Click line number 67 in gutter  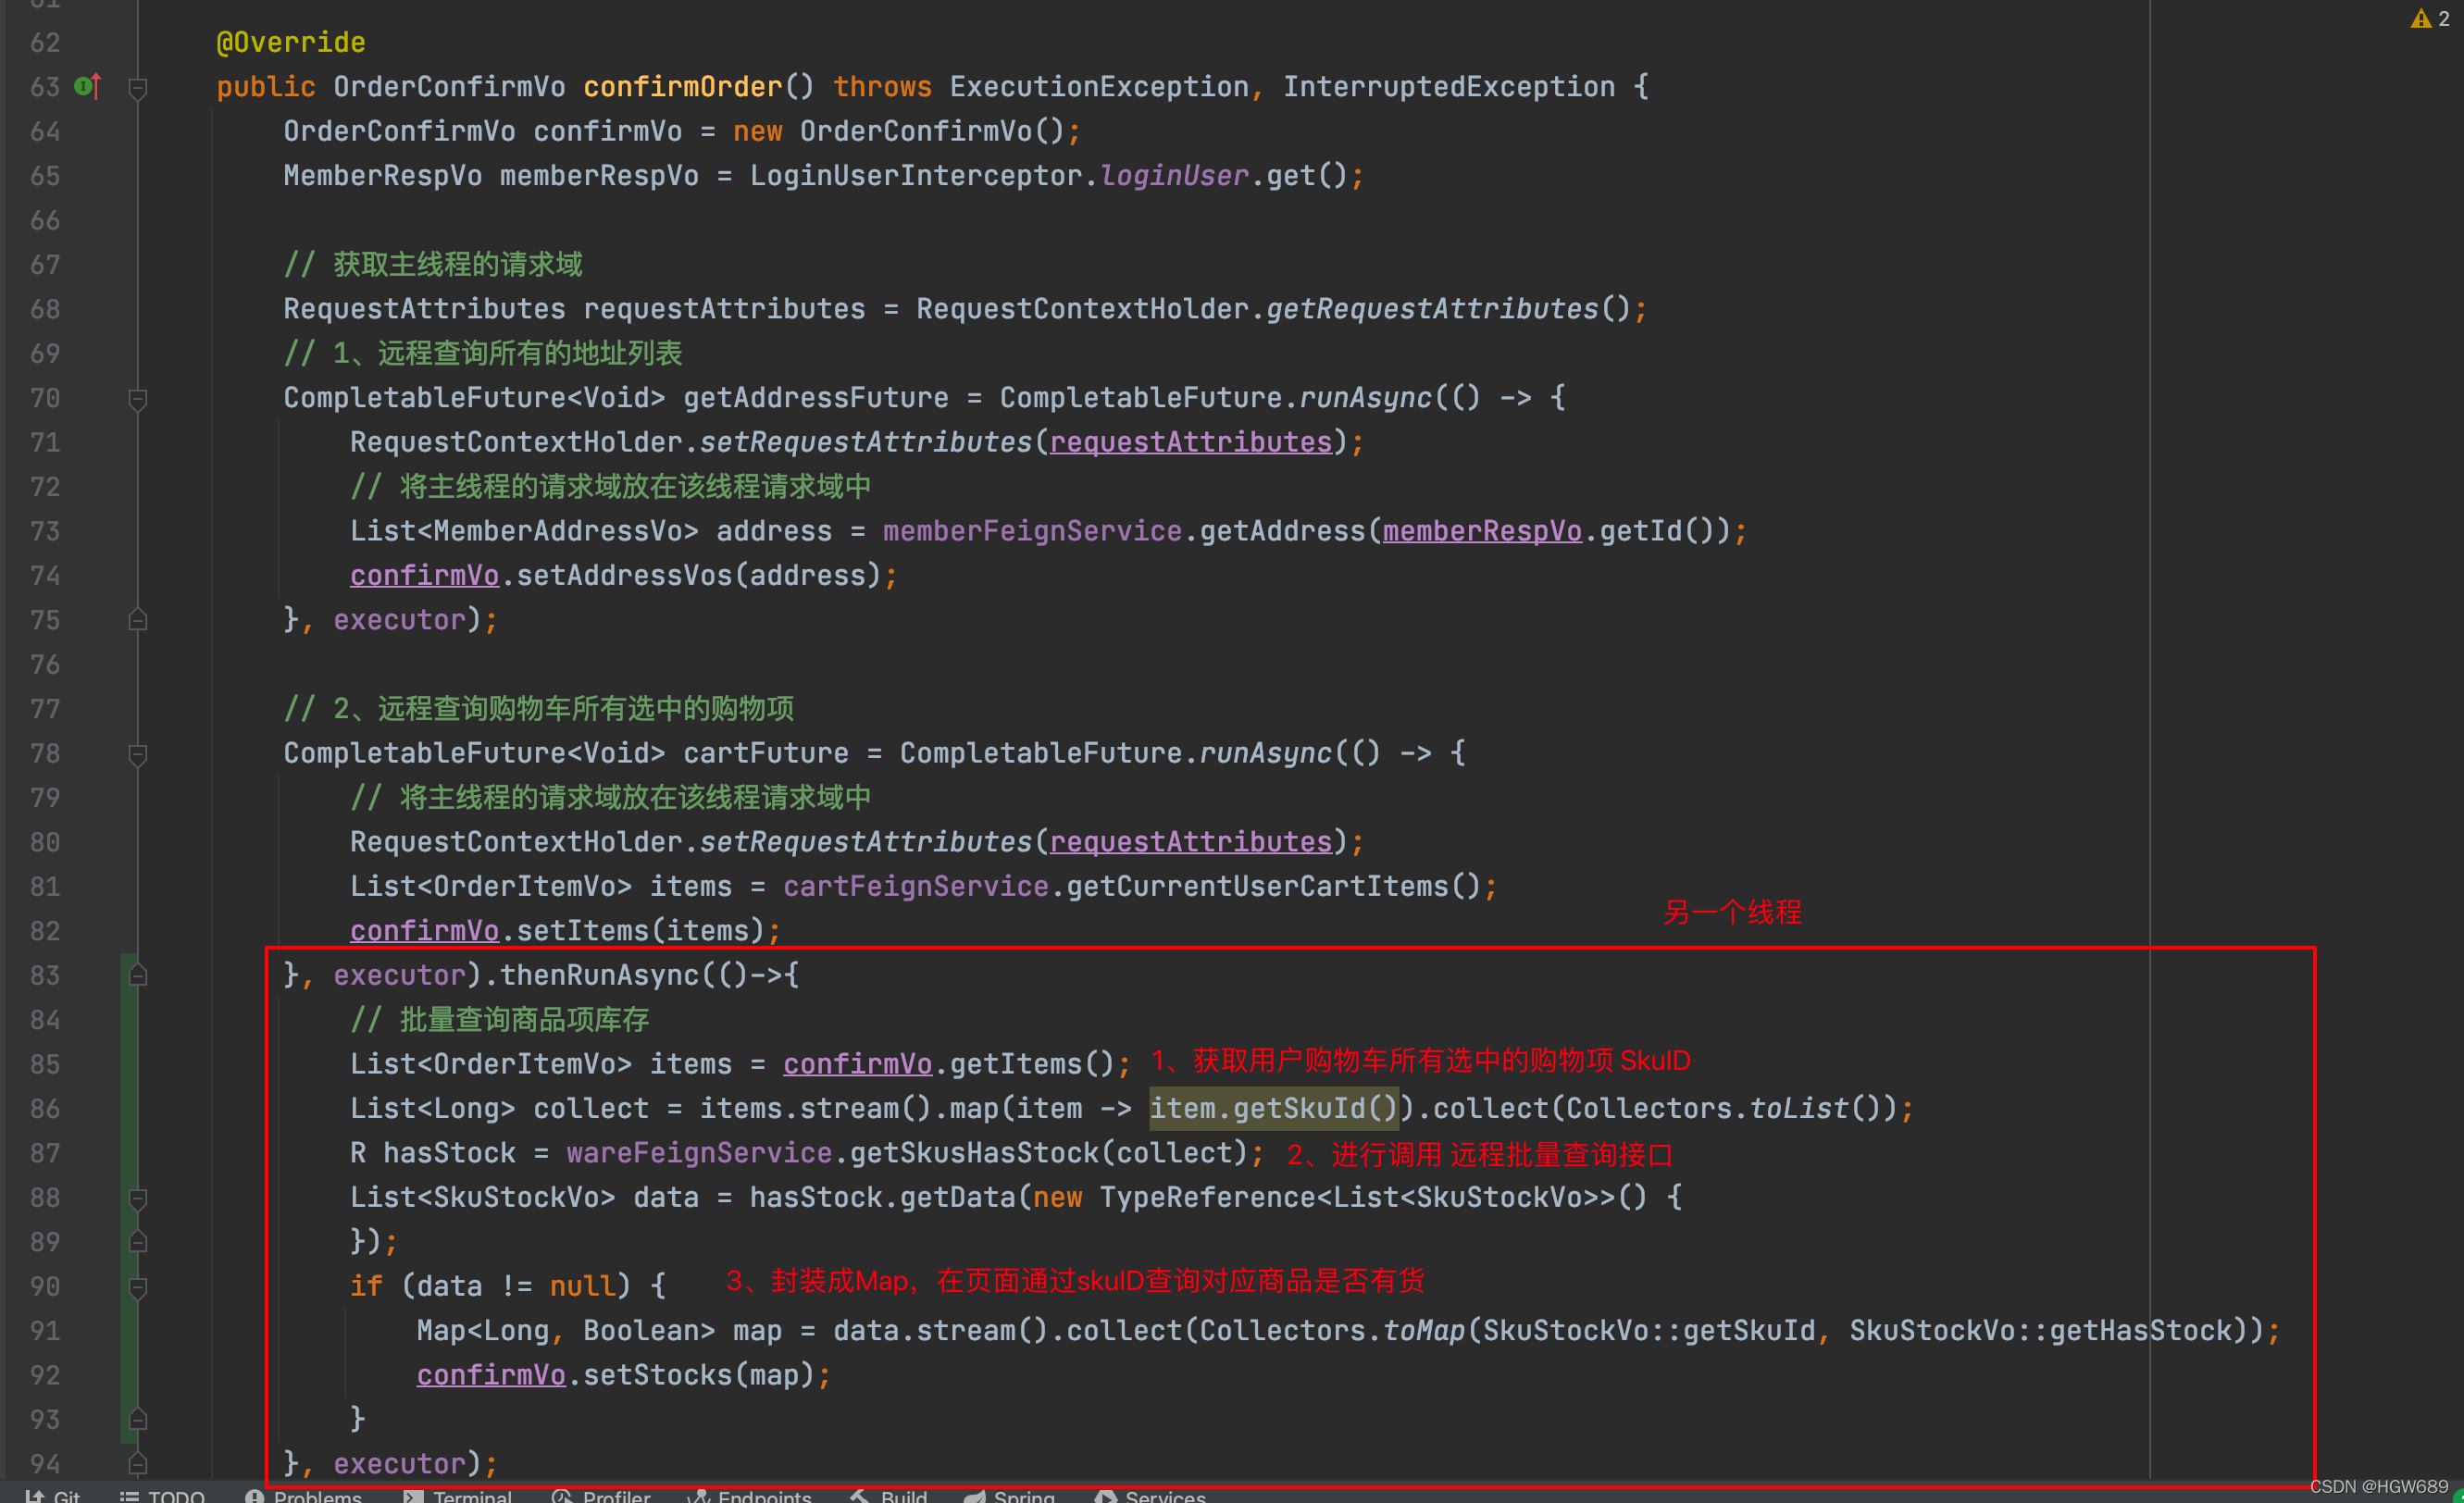tap(45, 265)
